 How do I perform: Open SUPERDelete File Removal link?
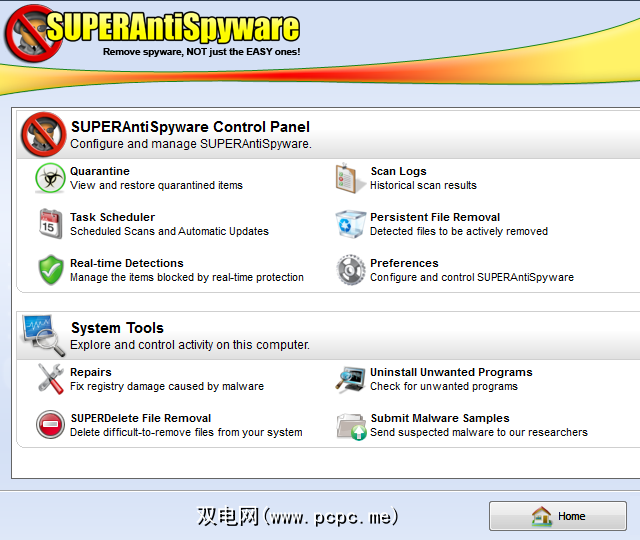coord(141,418)
